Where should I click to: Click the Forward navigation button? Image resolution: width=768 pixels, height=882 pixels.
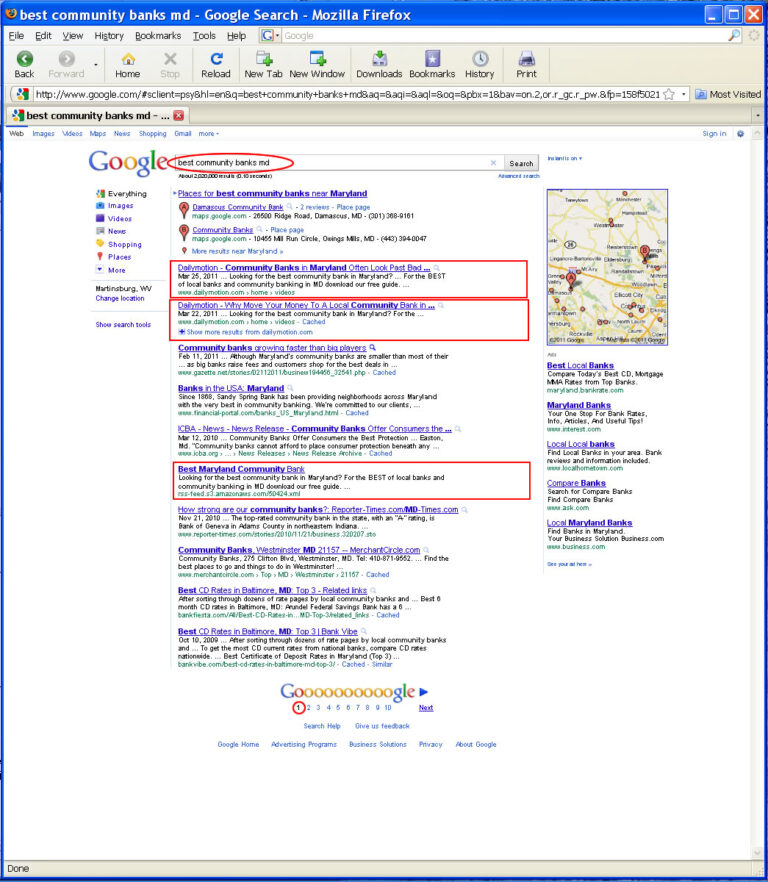coord(66,65)
